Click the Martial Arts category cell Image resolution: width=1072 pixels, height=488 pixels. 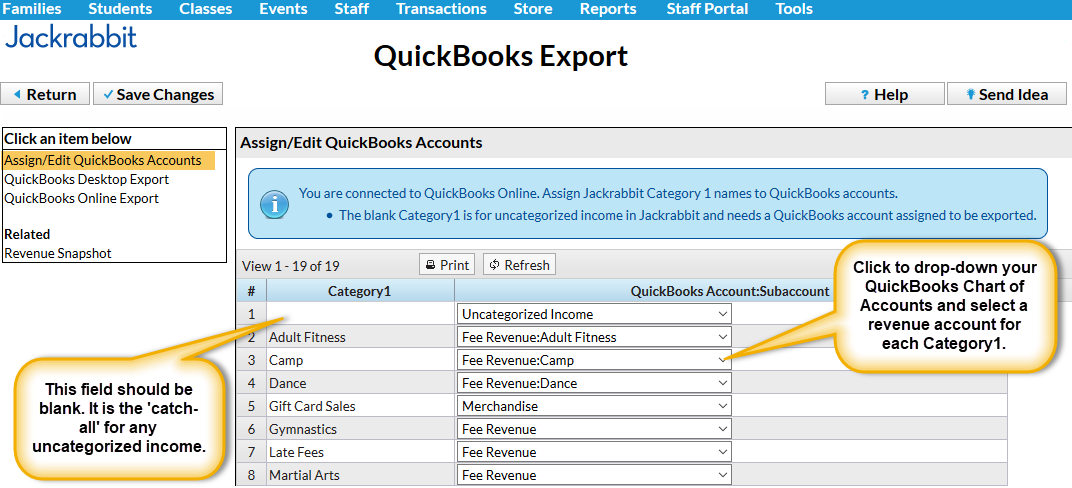click(360, 475)
